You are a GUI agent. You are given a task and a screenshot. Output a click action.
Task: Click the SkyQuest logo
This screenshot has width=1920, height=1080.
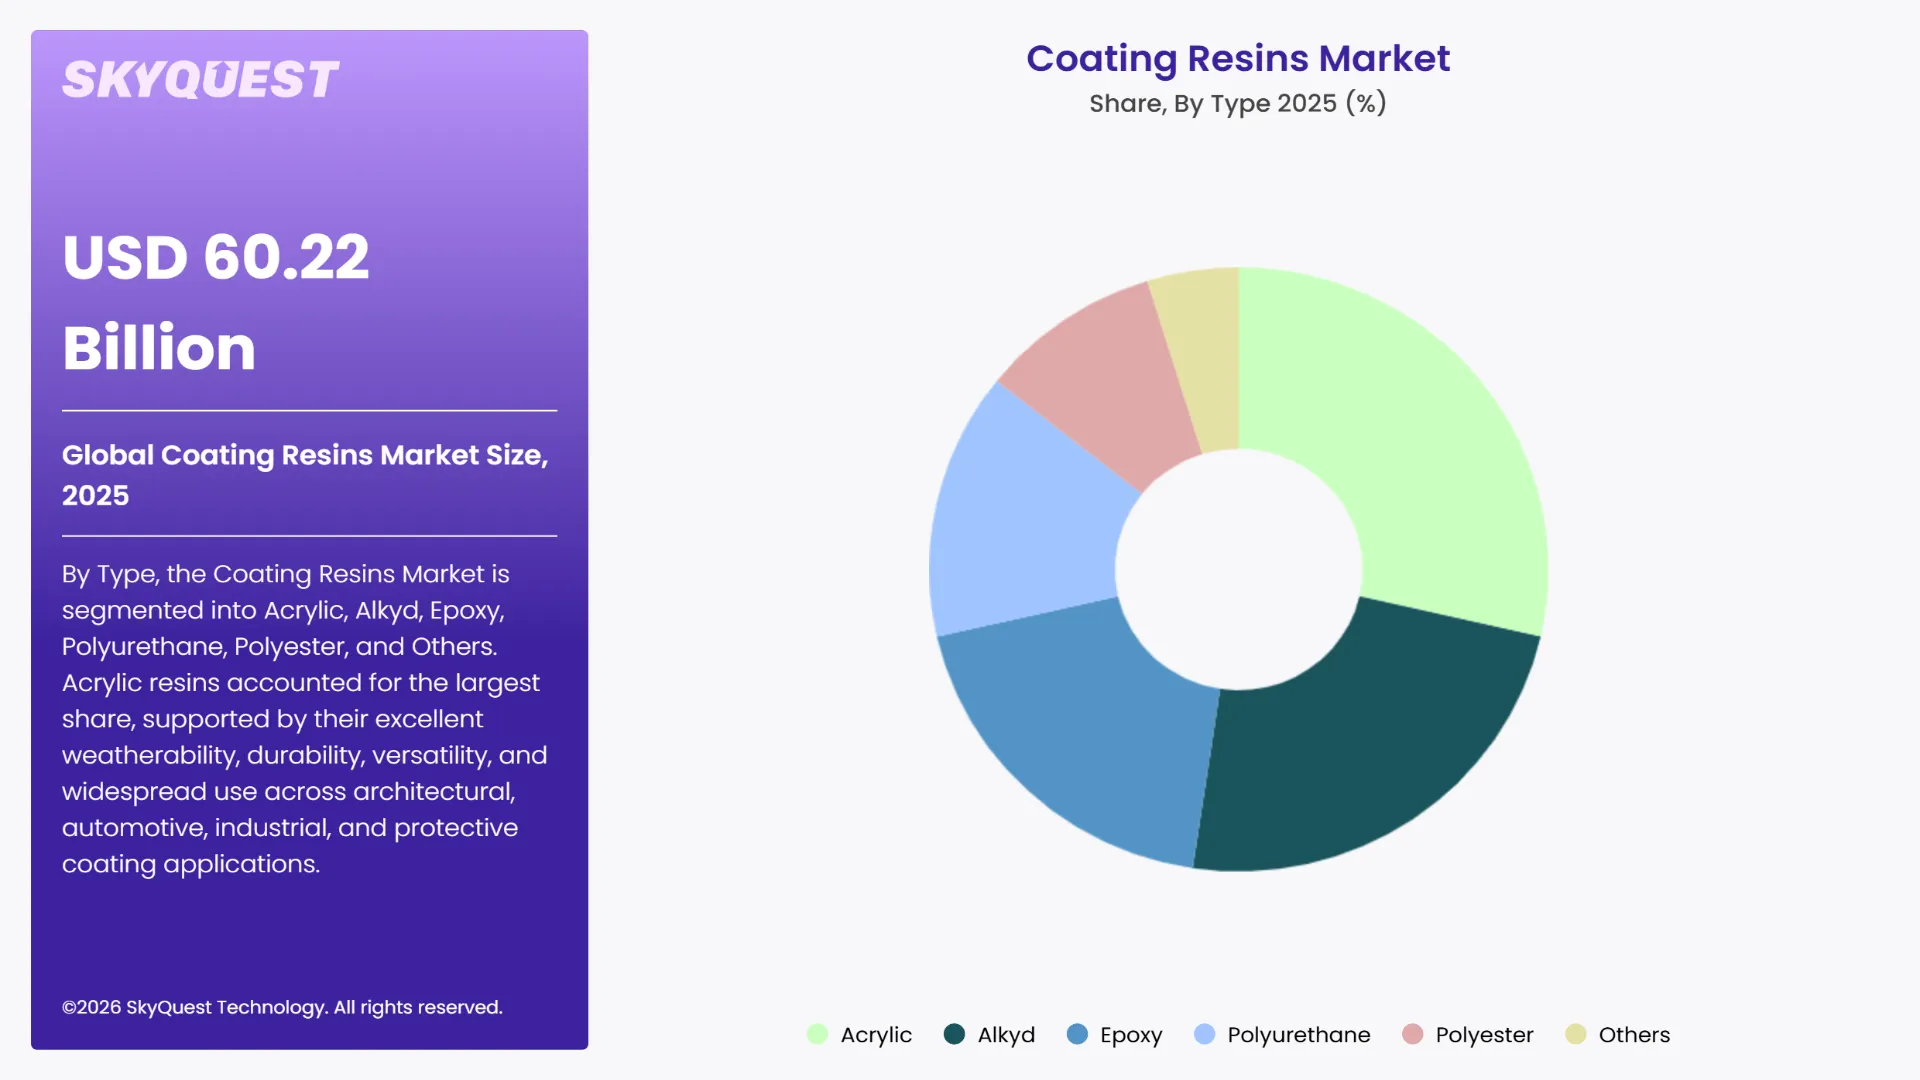coord(200,80)
